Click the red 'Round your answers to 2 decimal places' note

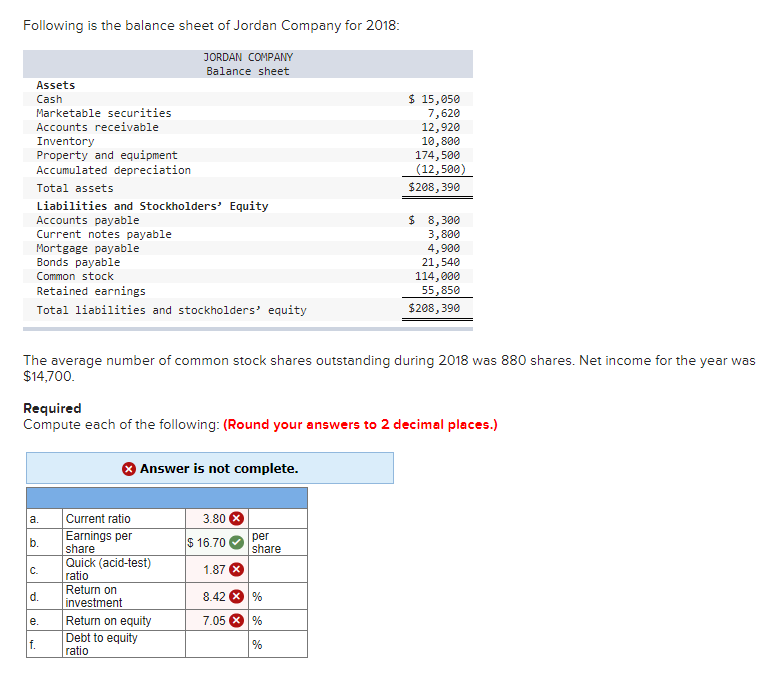(x=360, y=424)
